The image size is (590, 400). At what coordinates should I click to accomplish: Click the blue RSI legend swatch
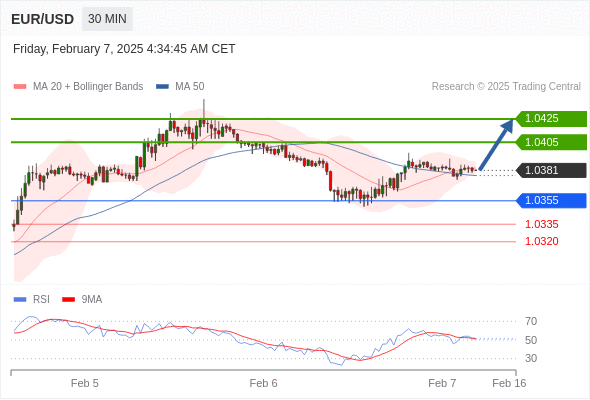[x=20, y=300]
